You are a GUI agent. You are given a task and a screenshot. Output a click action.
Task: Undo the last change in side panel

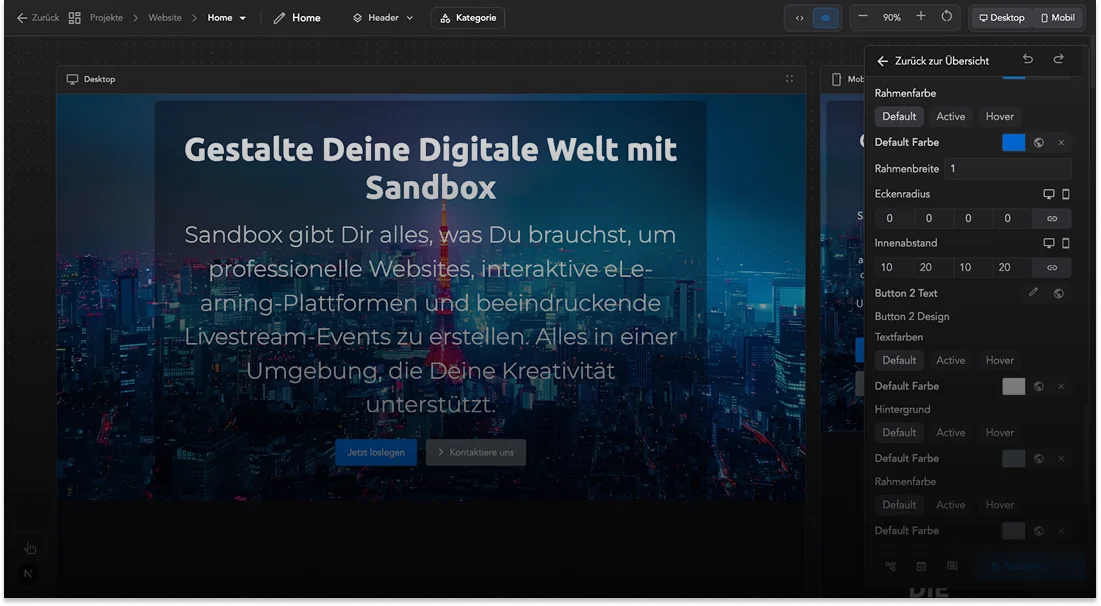point(1028,59)
